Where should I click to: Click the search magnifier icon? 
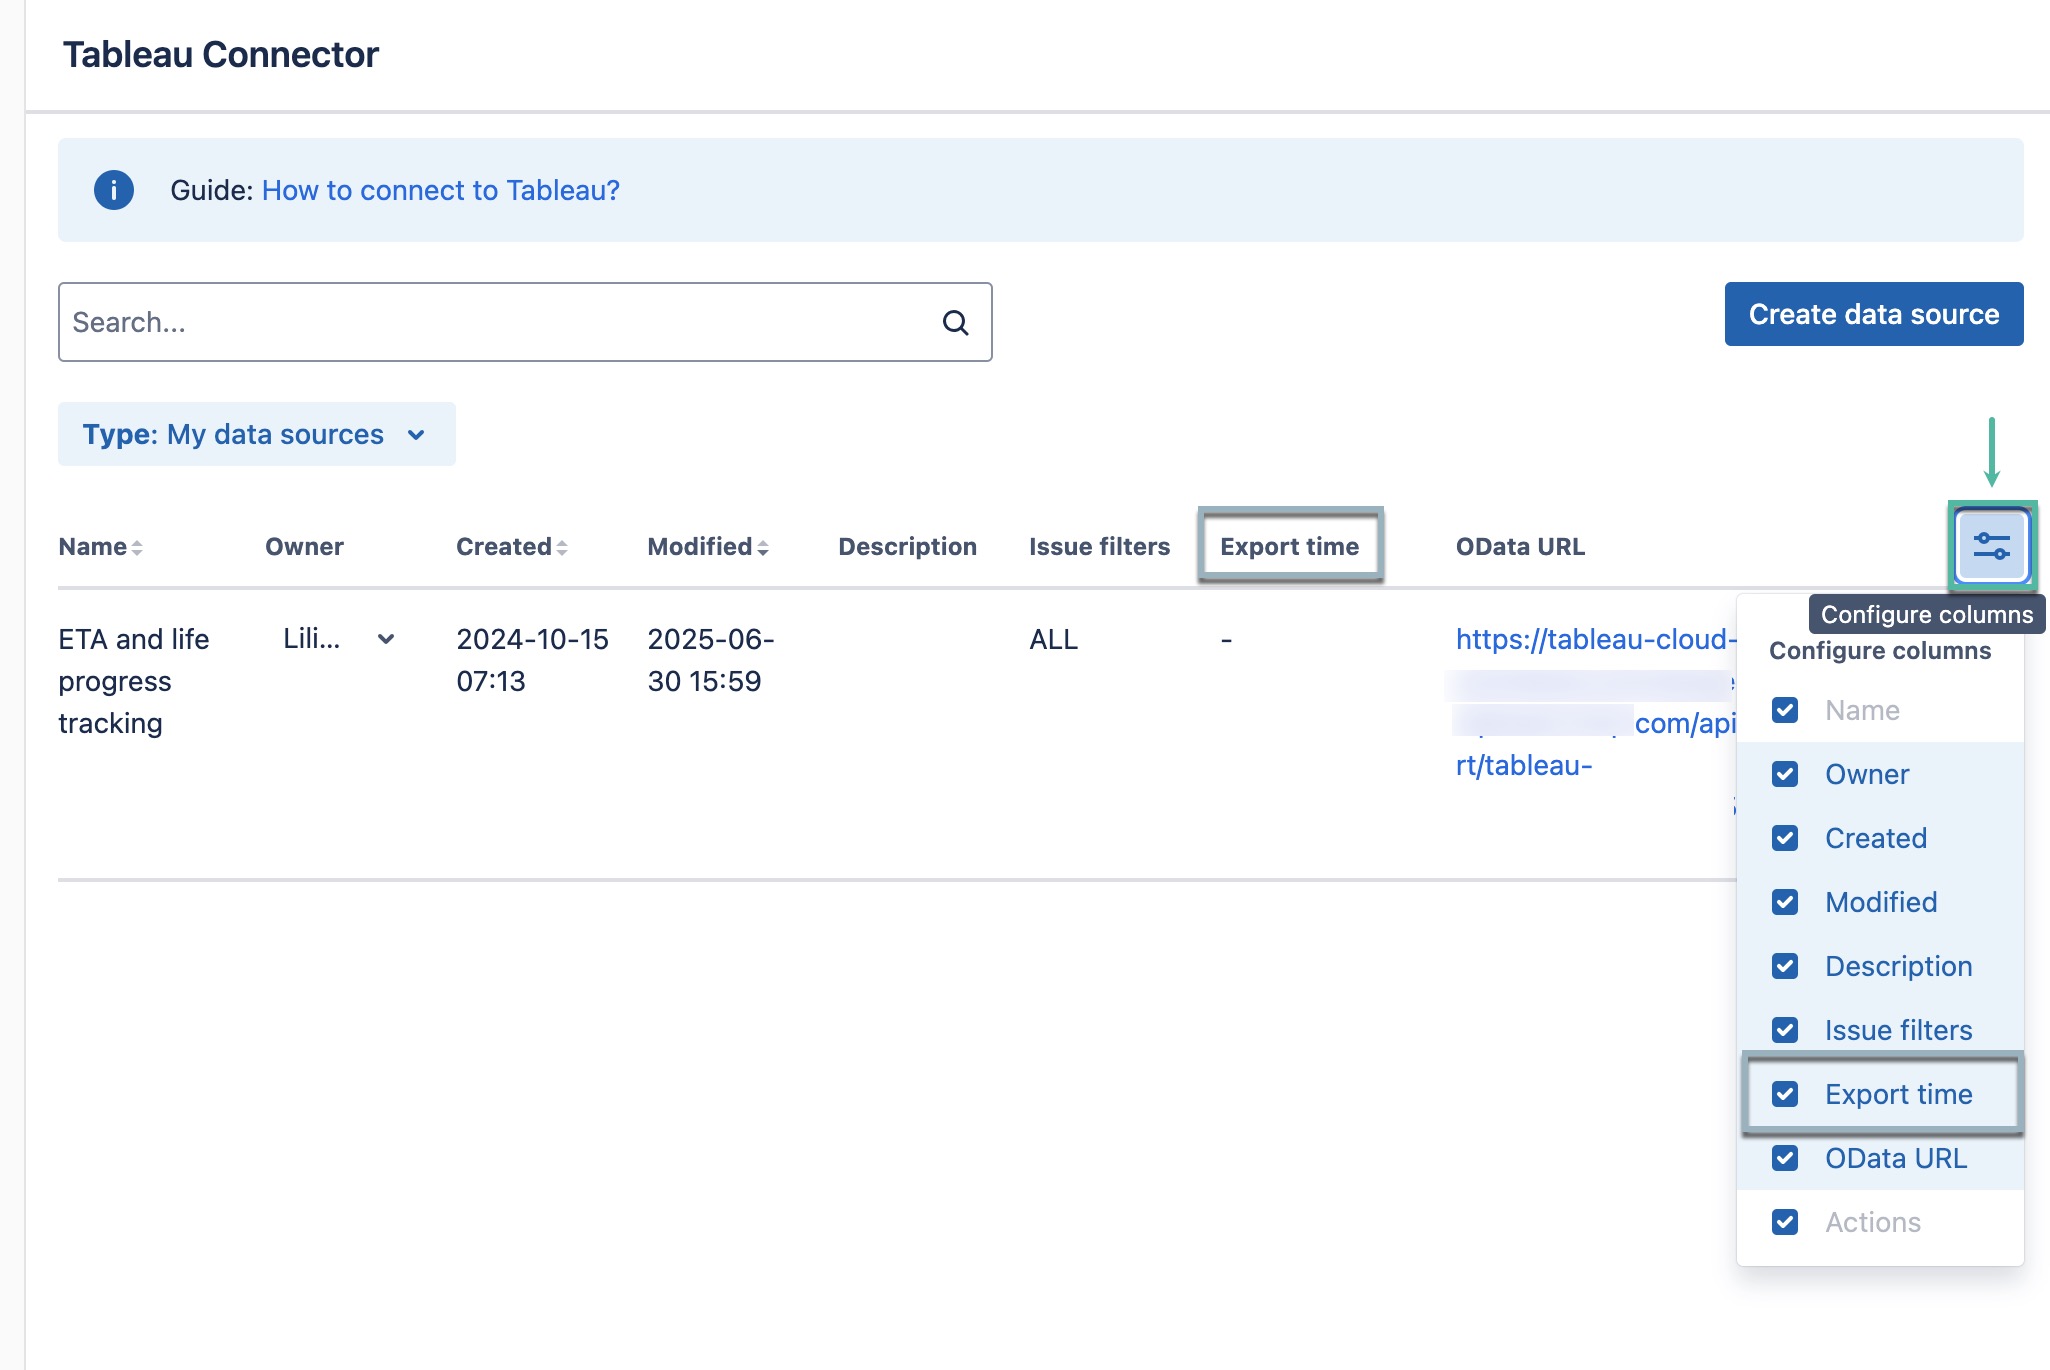(955, 322)
